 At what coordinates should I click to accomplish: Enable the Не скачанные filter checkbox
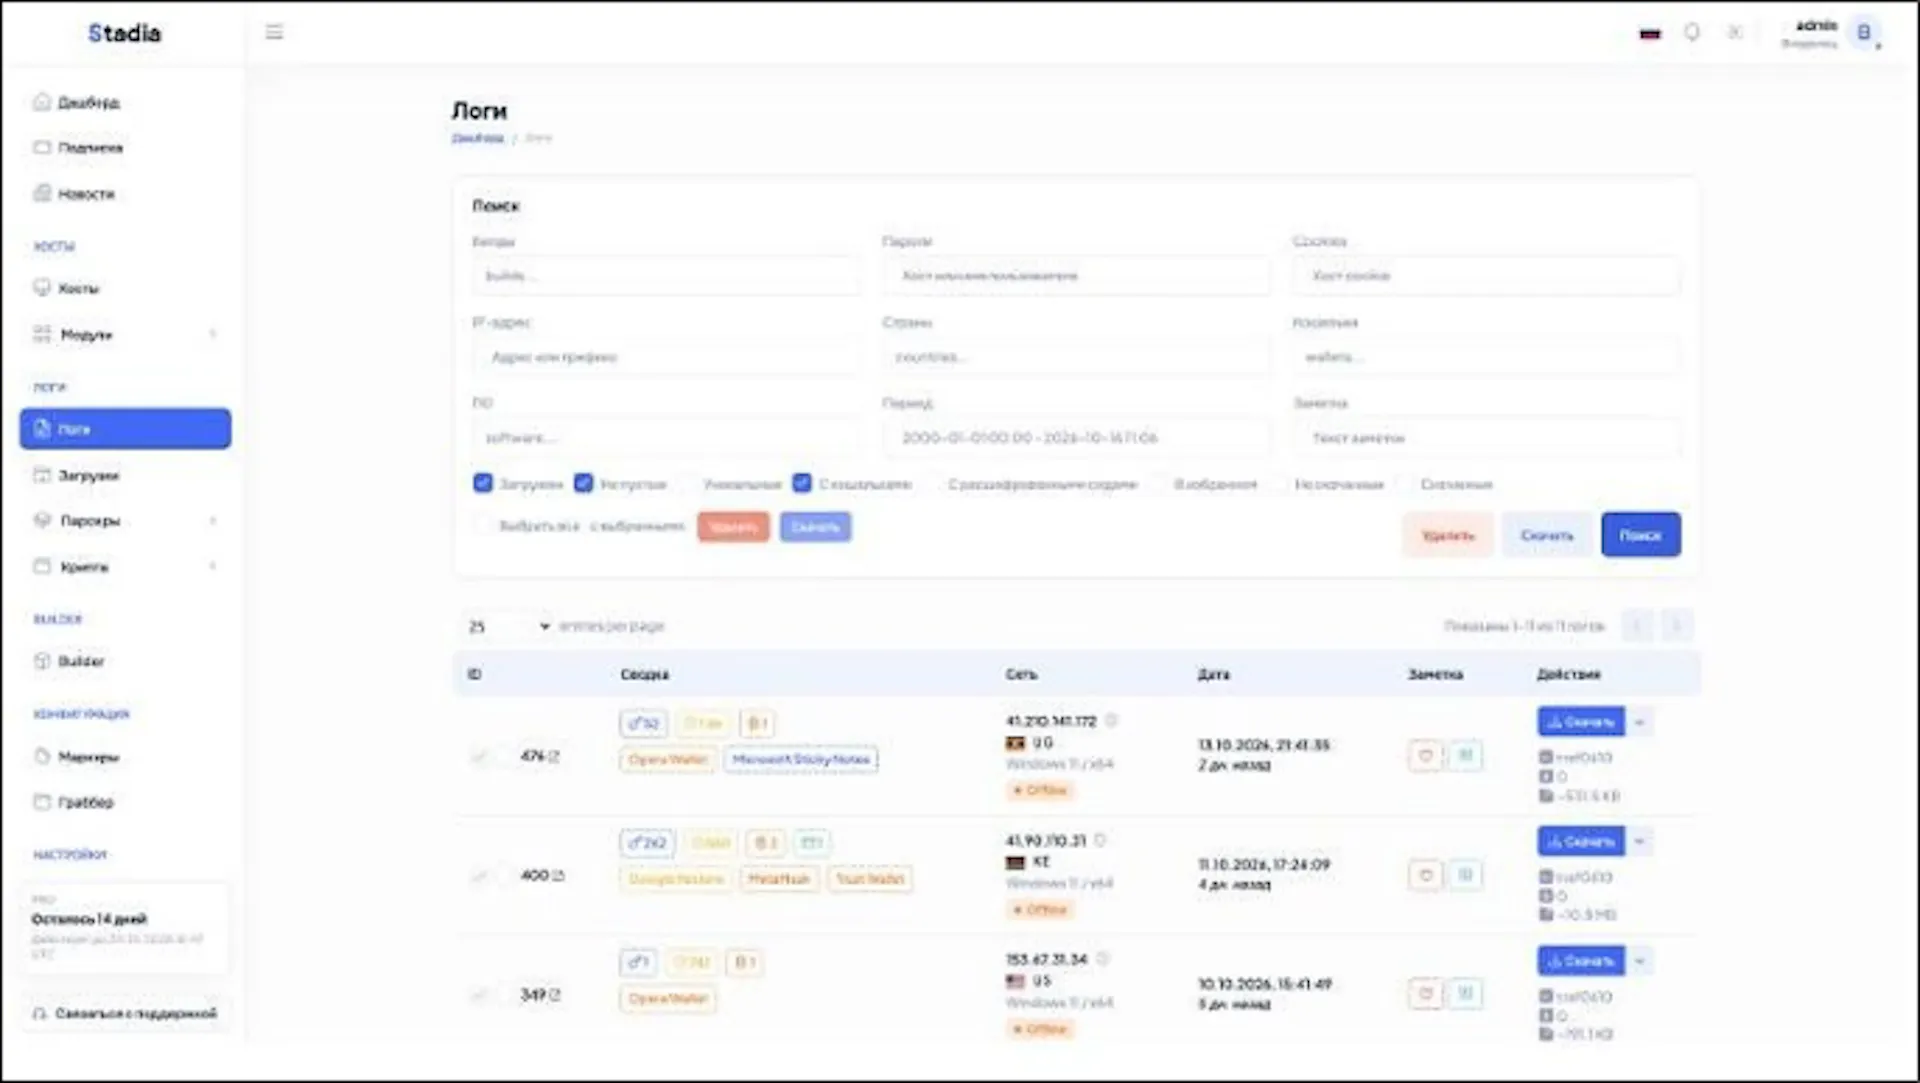1278,484
